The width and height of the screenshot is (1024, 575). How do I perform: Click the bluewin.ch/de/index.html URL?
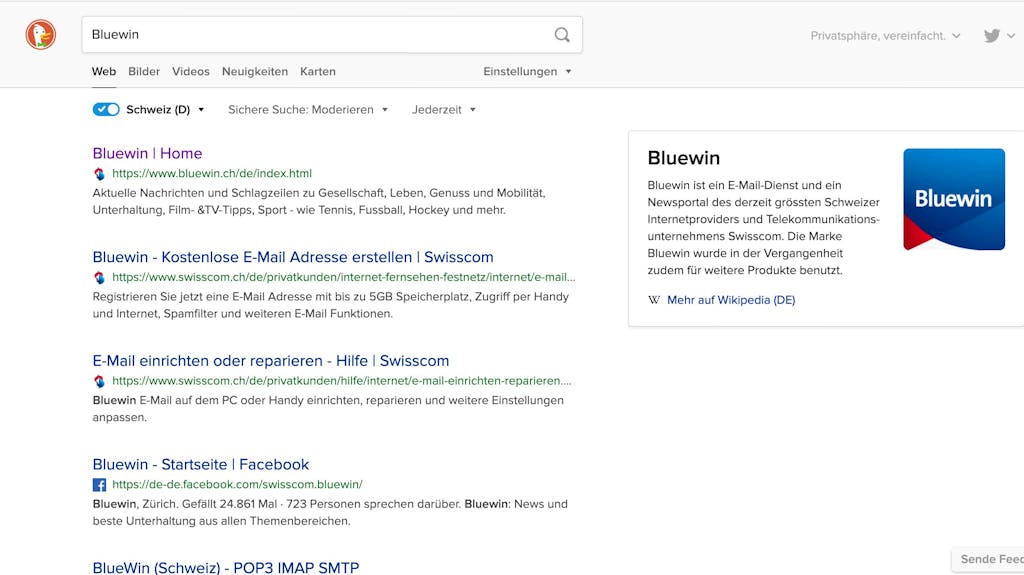tap(212, 173)
